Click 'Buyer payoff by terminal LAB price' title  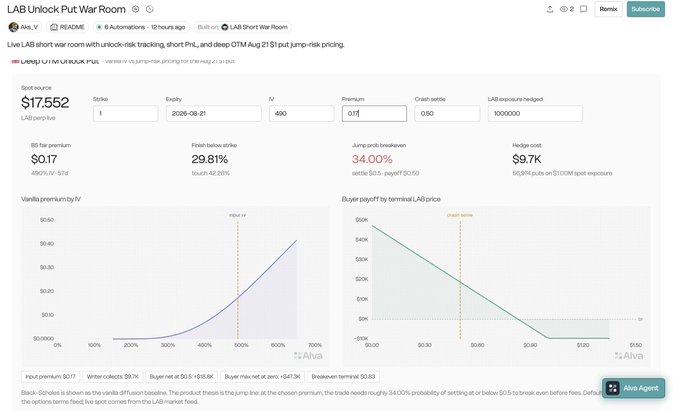tap(391, 199)
